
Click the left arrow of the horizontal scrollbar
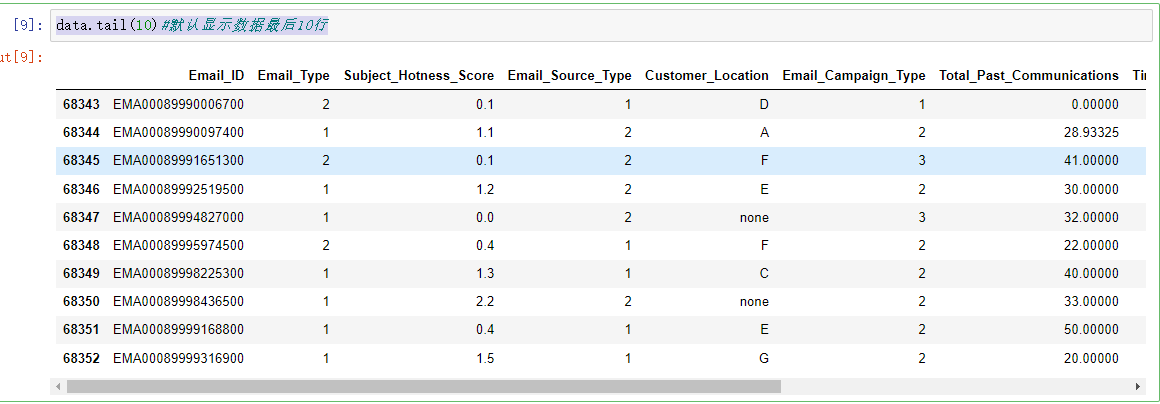click(59, 386)
